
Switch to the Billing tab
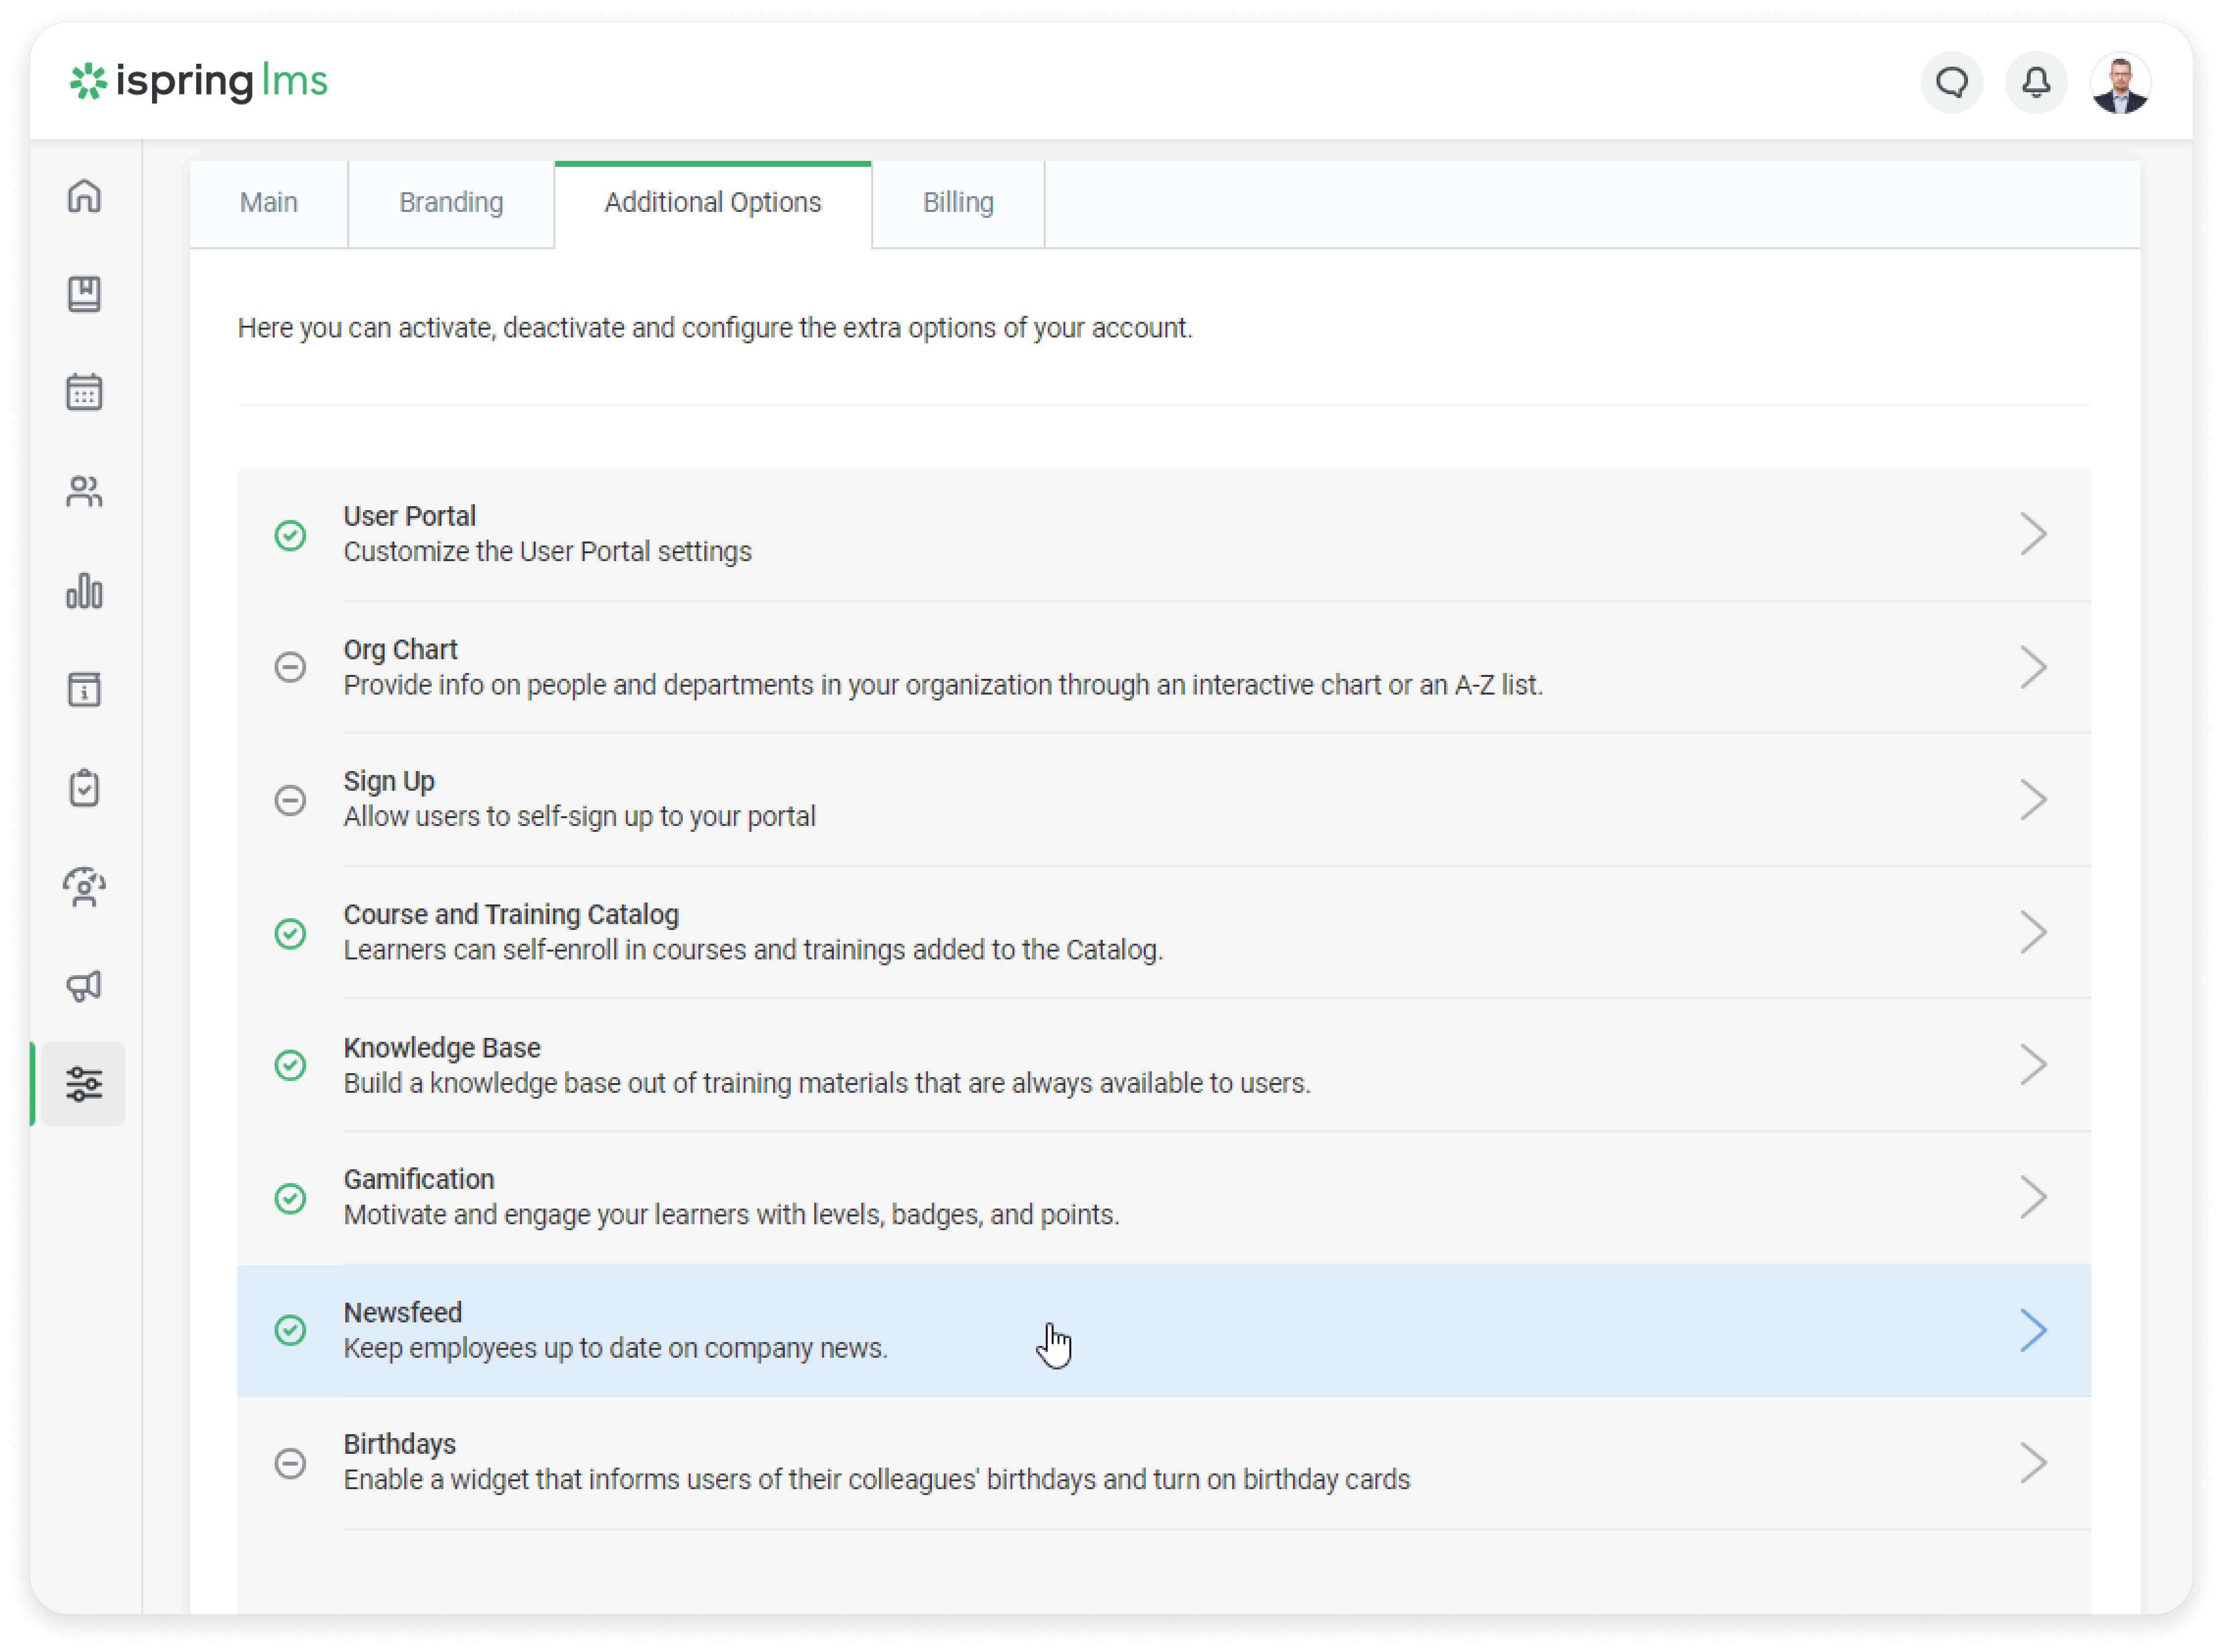pyautogui.click(x=957, y=203)
